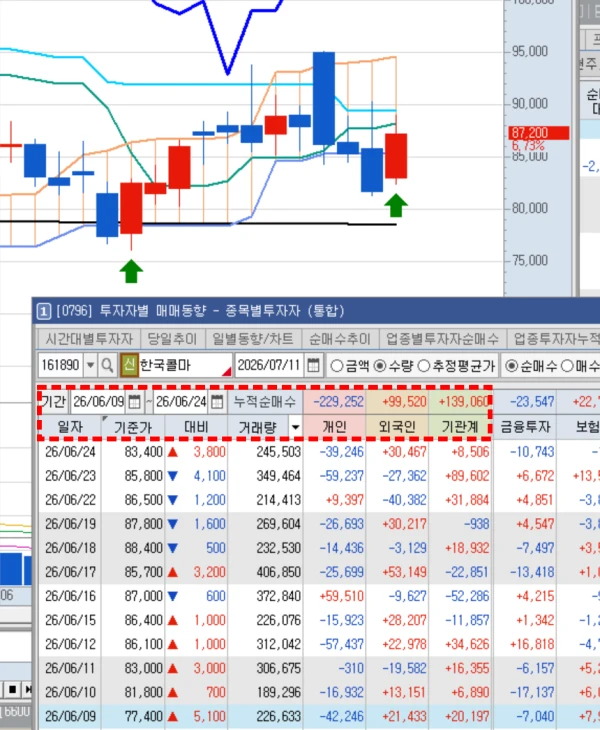Click the numbered '1' window icon in title bar

point(44,311)
